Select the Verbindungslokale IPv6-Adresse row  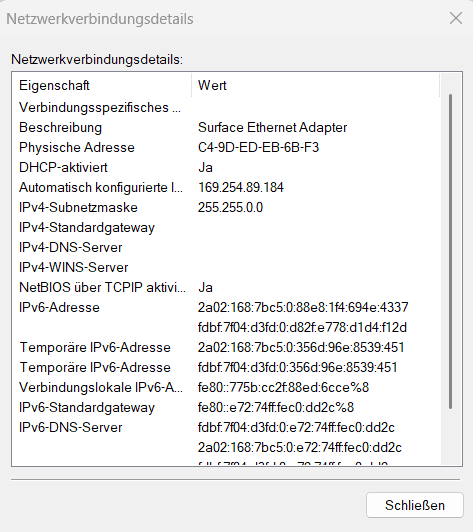(226, 387)
